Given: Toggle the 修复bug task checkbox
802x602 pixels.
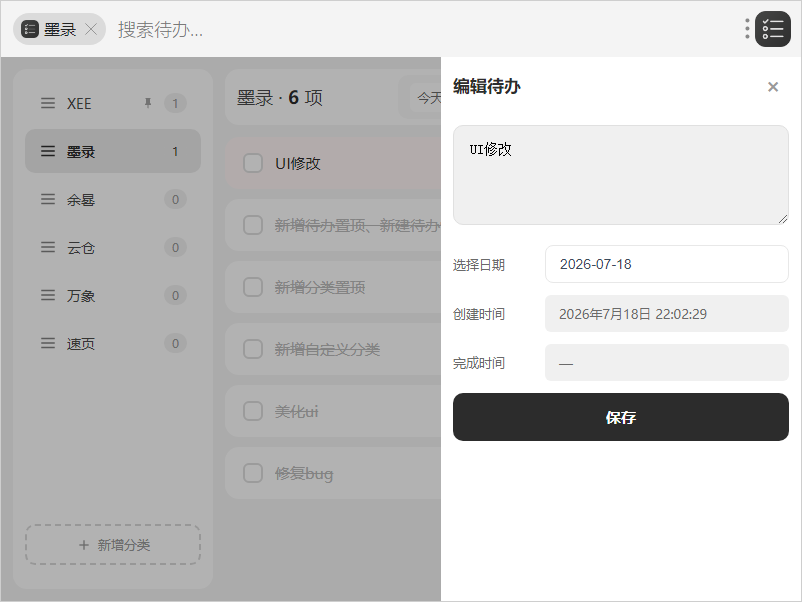Looking at the screenshot, I should pos(253,473).
